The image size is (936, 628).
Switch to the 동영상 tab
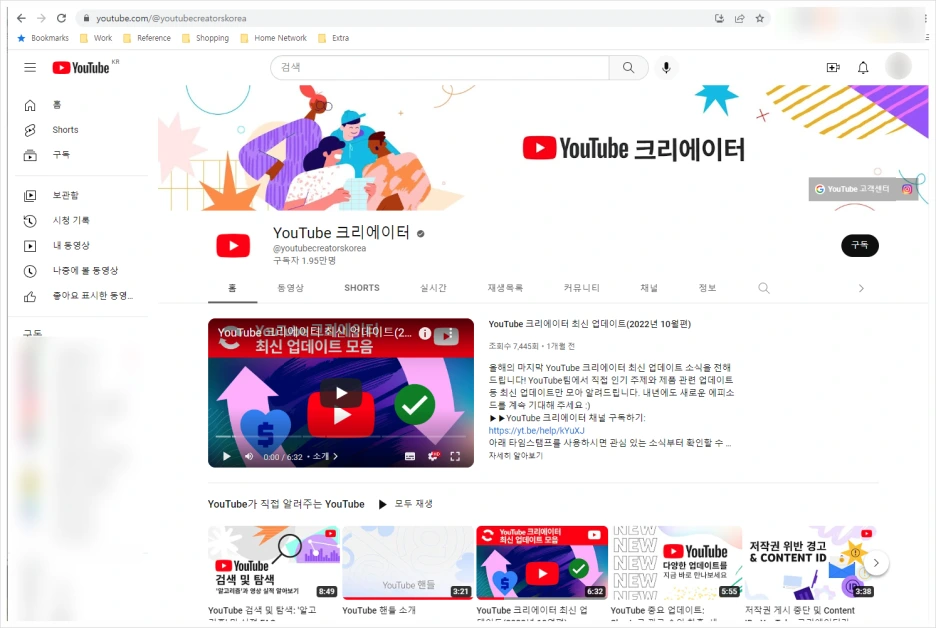[291, 288]
